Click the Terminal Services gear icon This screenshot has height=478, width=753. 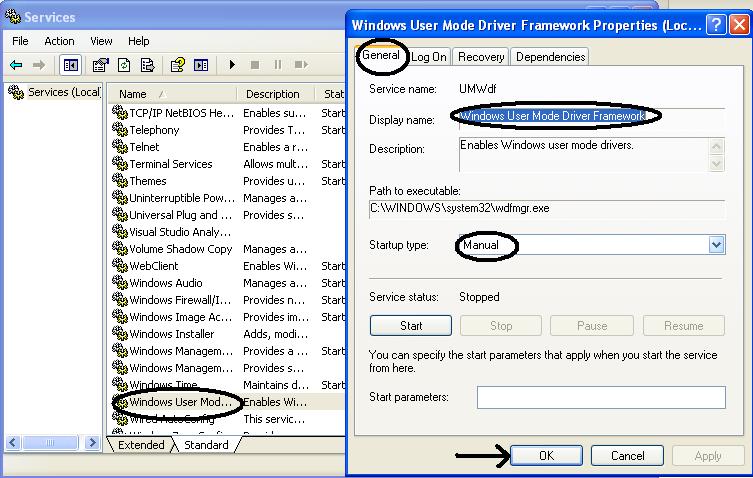point(120,163)
